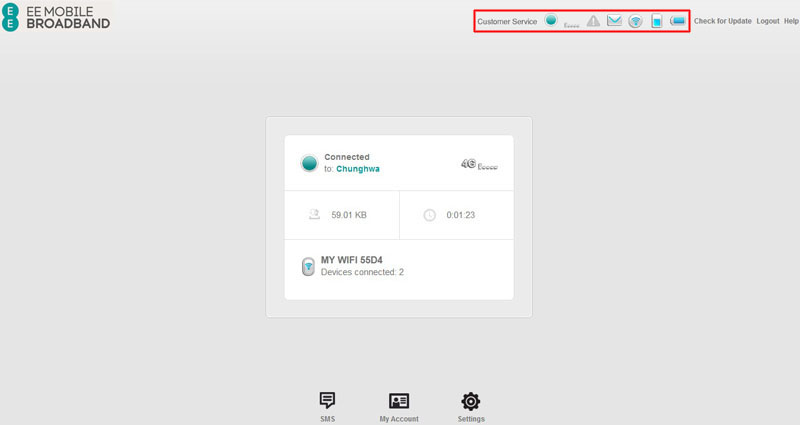Open the Settings gear menu
The image size is (800, 425).
pos(471,407)
